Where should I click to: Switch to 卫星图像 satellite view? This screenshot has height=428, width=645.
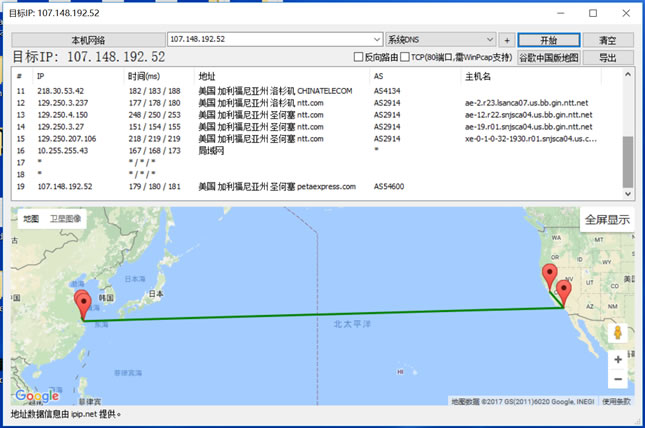67,218
